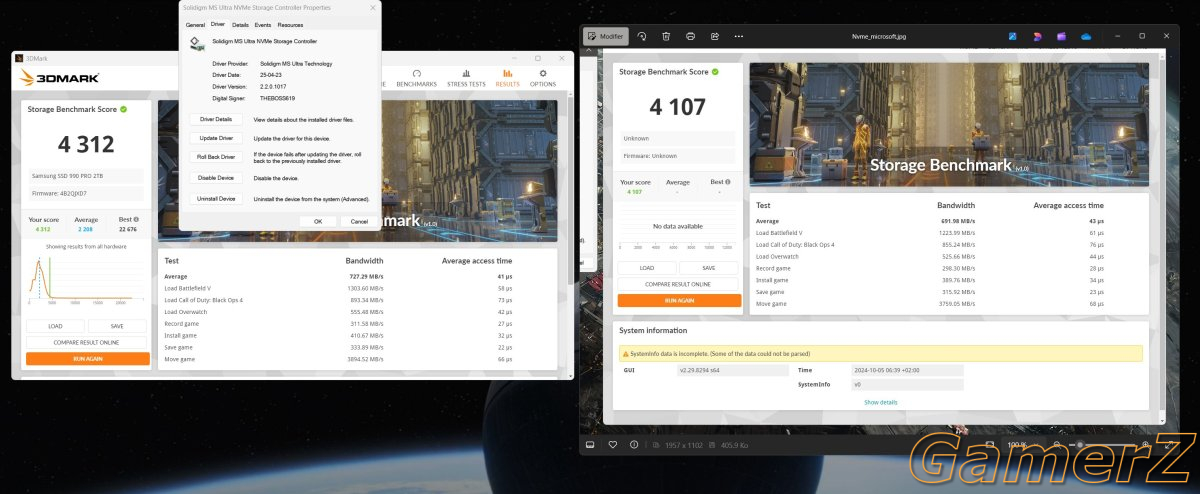
Task: Delete the image with trash icon
Action: click(666, 36)
